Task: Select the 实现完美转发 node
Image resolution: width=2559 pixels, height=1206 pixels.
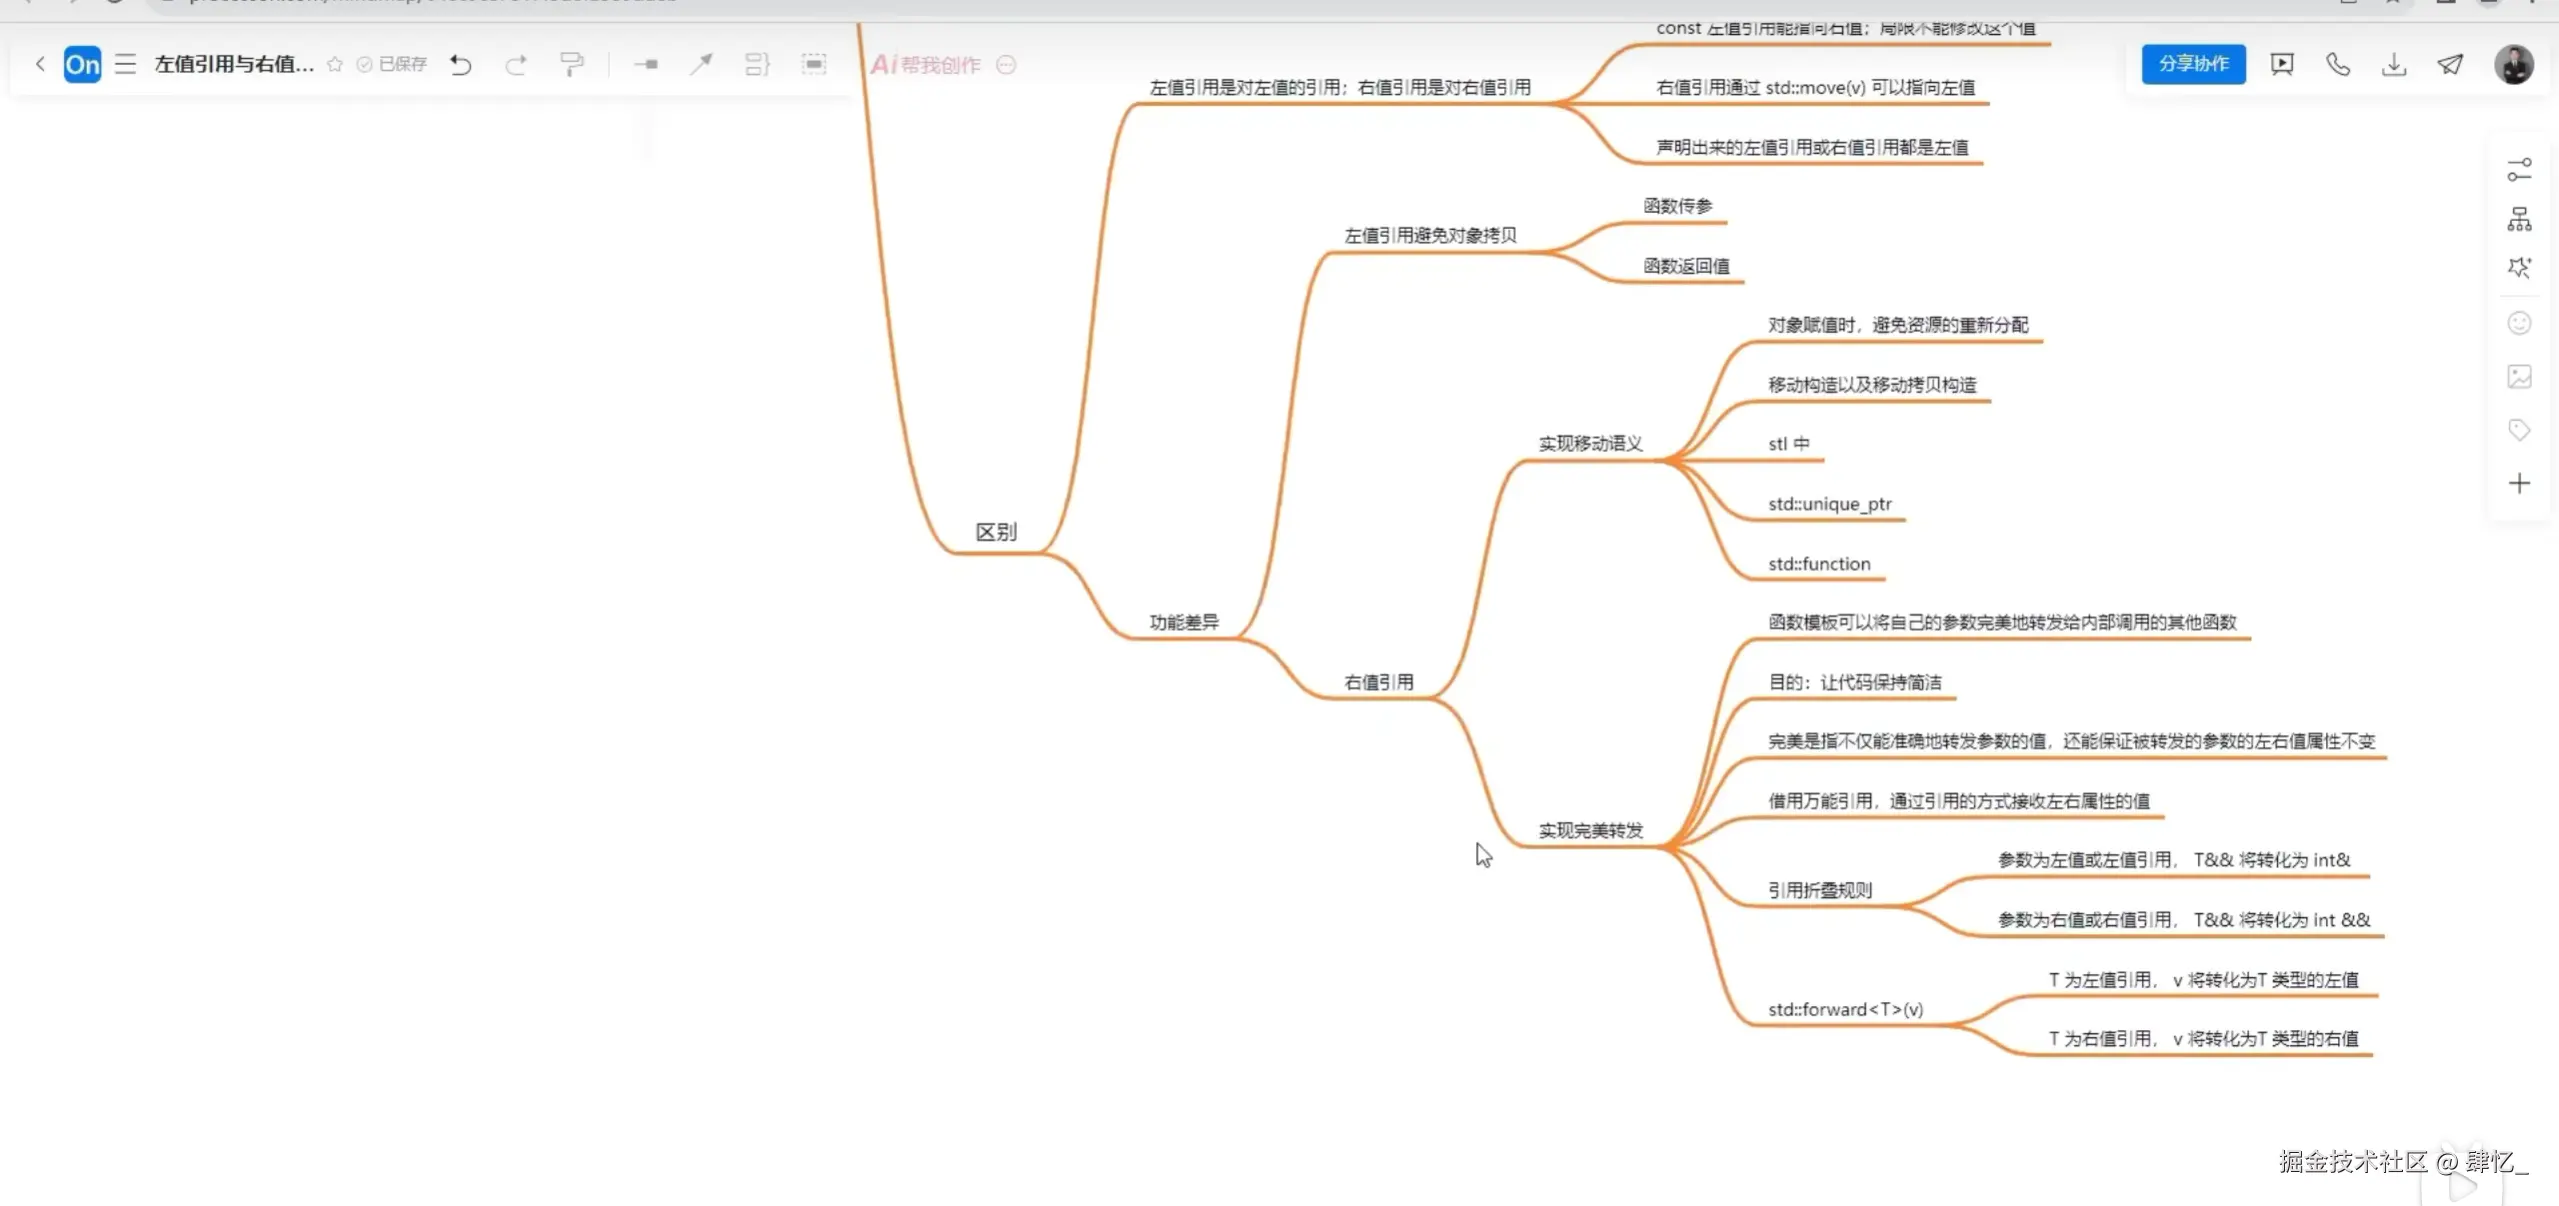Action: pos(1590,831)
